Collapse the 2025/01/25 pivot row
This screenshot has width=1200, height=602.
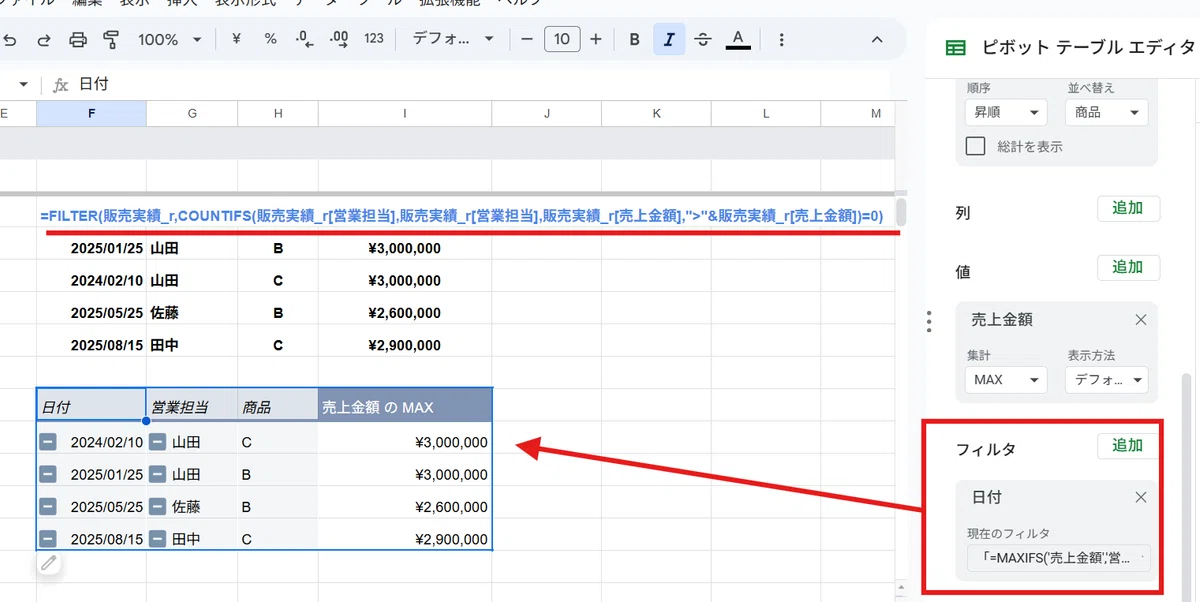[48, 474]
